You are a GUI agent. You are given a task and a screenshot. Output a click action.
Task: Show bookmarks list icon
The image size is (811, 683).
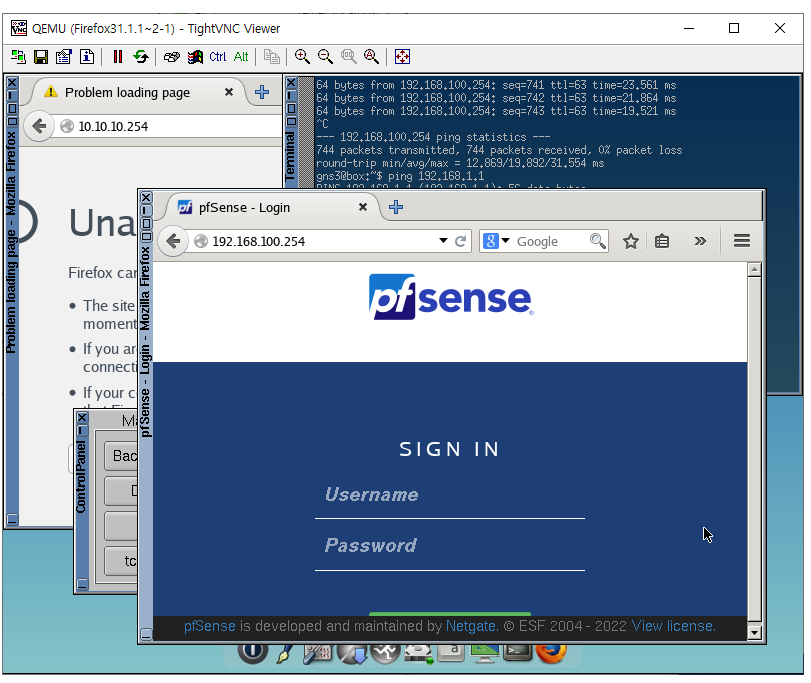click(x=662, y=241)
